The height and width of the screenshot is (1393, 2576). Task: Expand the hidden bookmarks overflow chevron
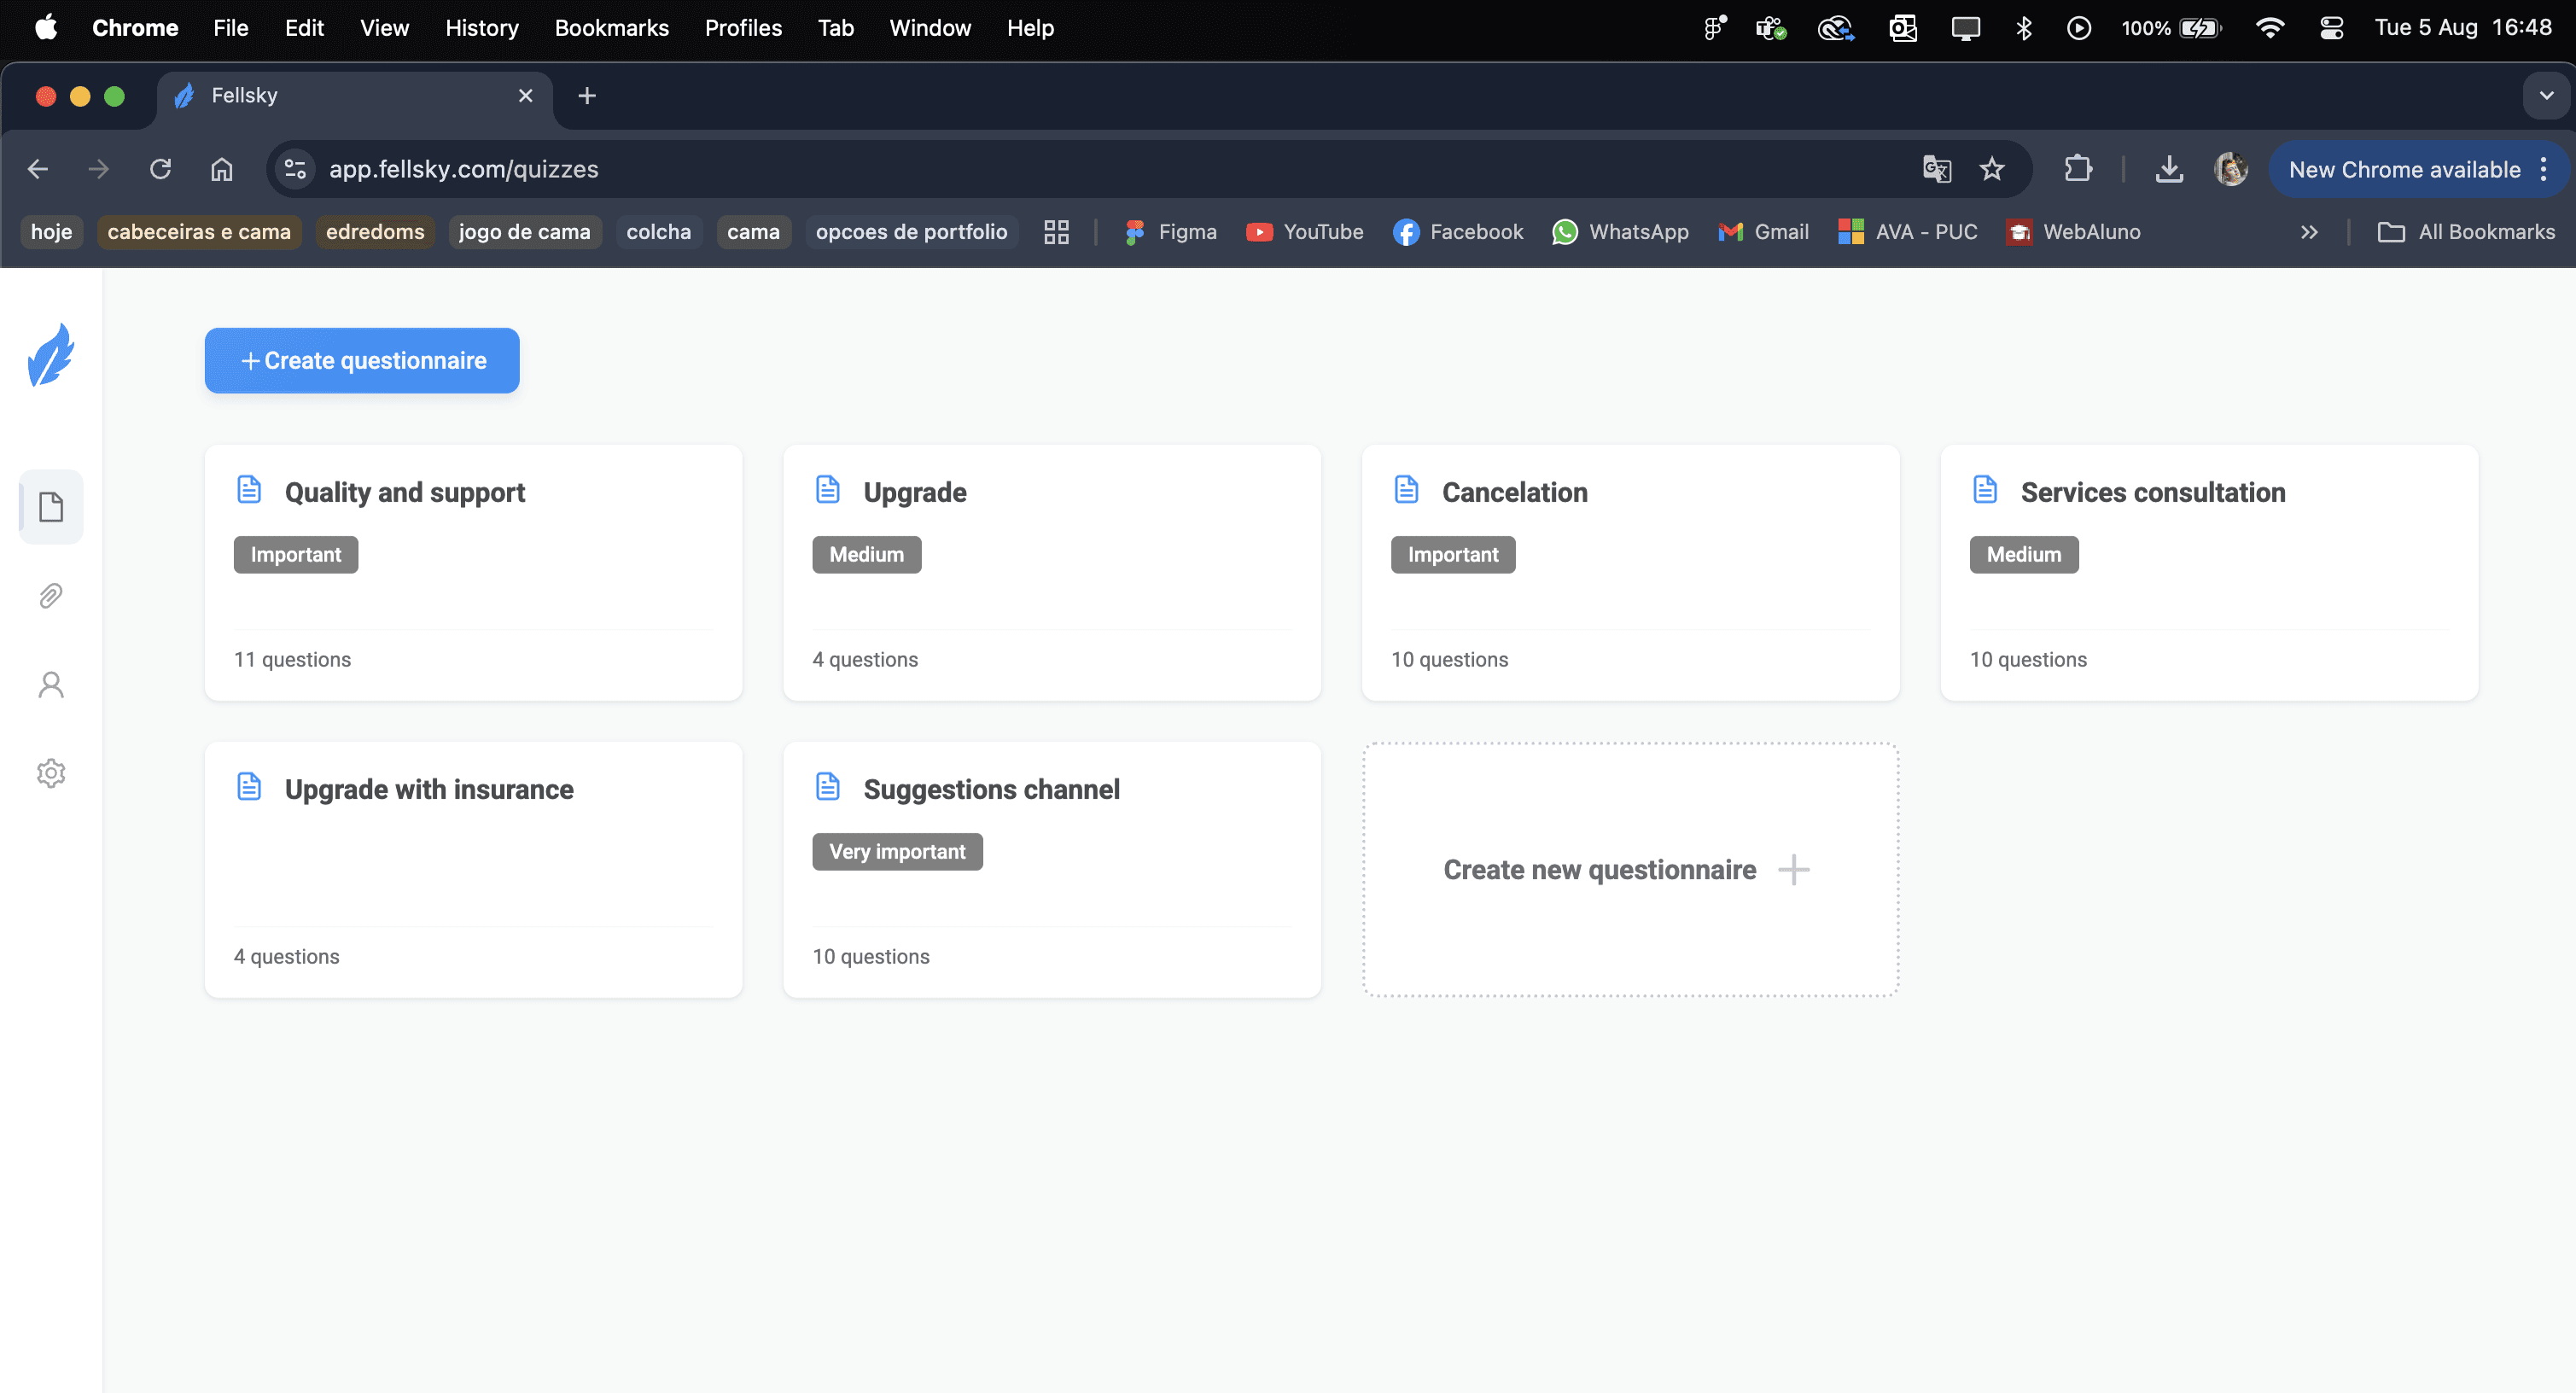[2308, 232]
